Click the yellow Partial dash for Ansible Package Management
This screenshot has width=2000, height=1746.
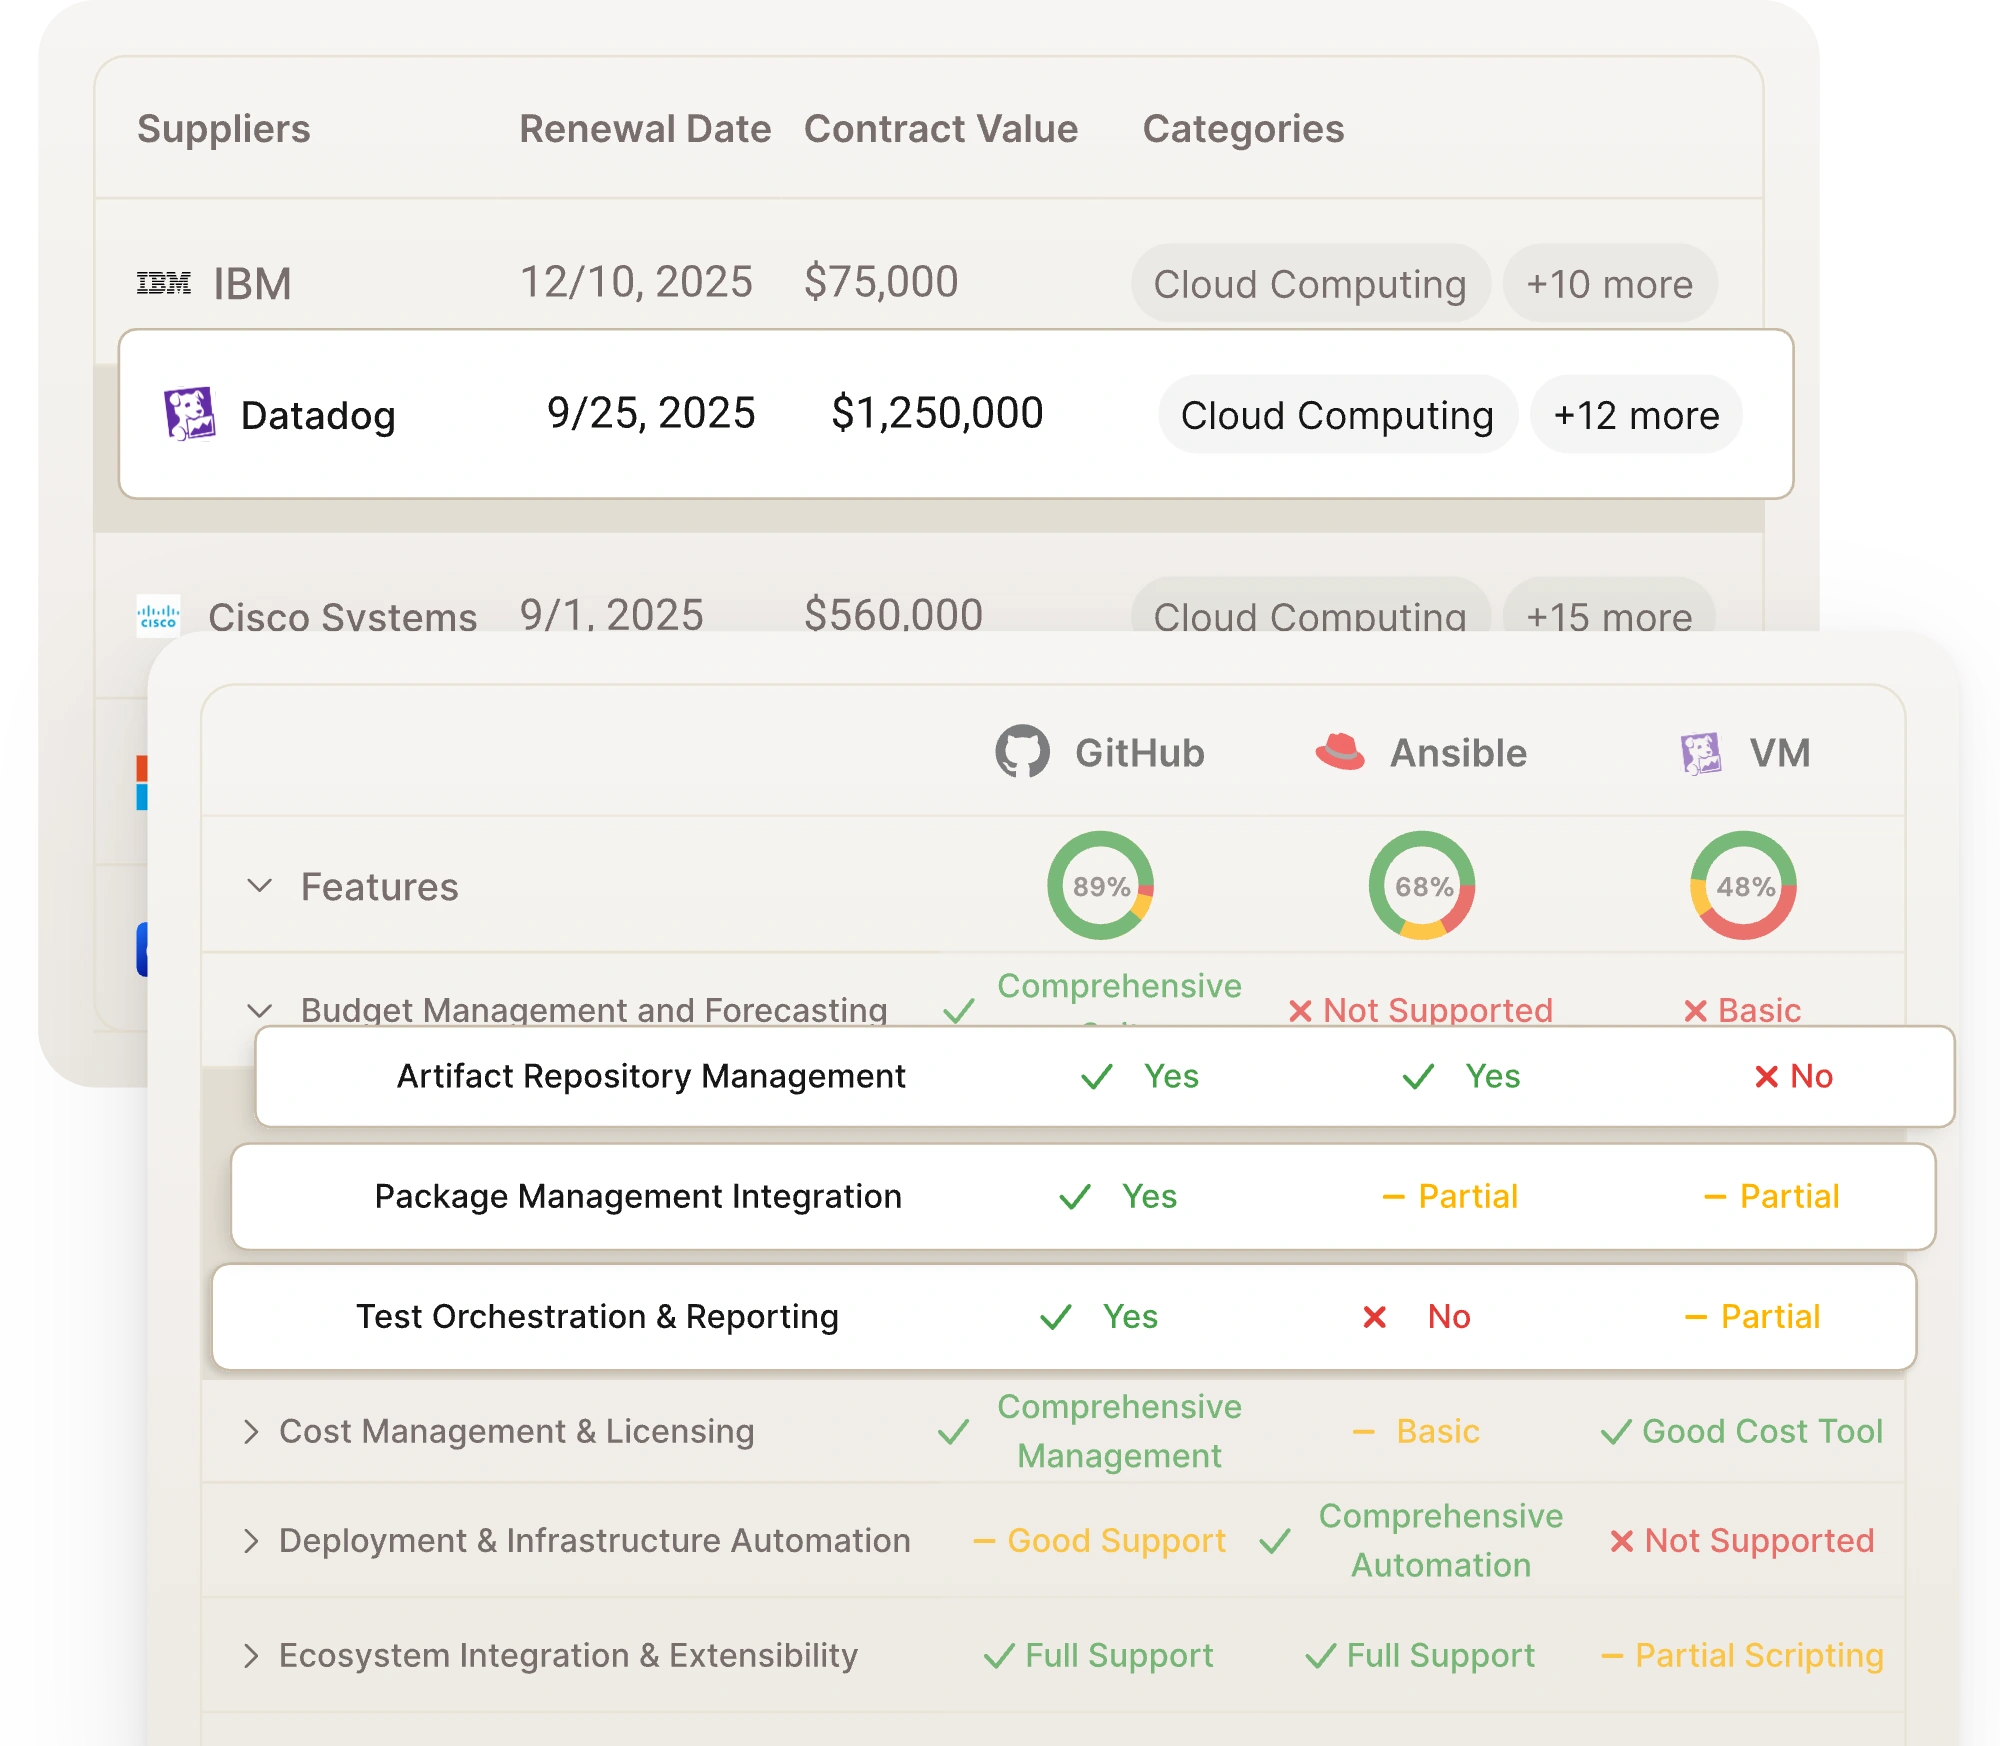(1390, 1196)
